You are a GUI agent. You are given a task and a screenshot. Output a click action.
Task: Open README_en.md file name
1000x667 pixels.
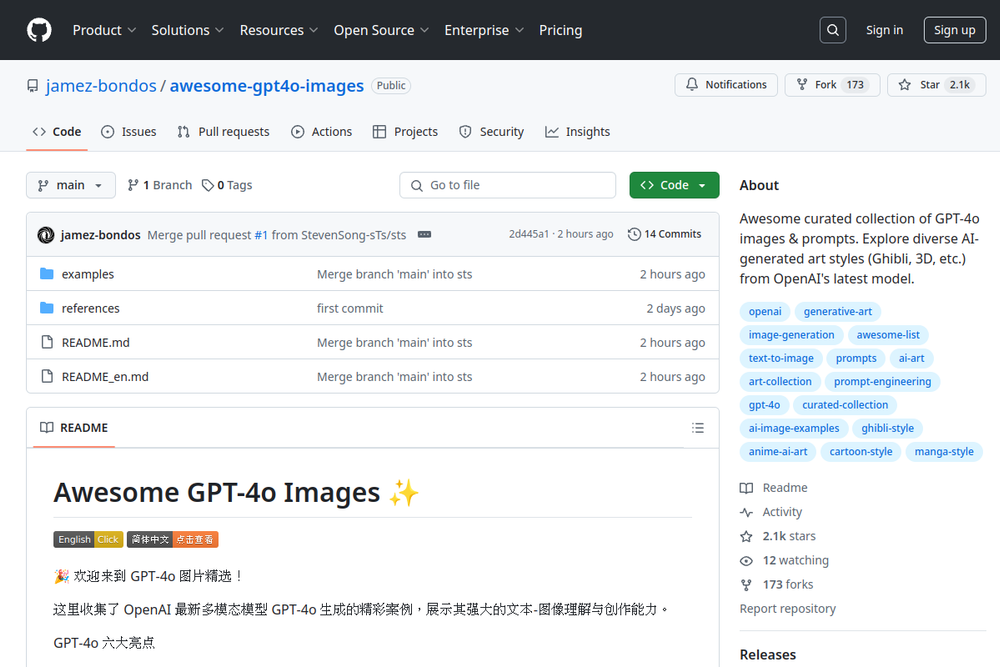[x=105, y=377]
